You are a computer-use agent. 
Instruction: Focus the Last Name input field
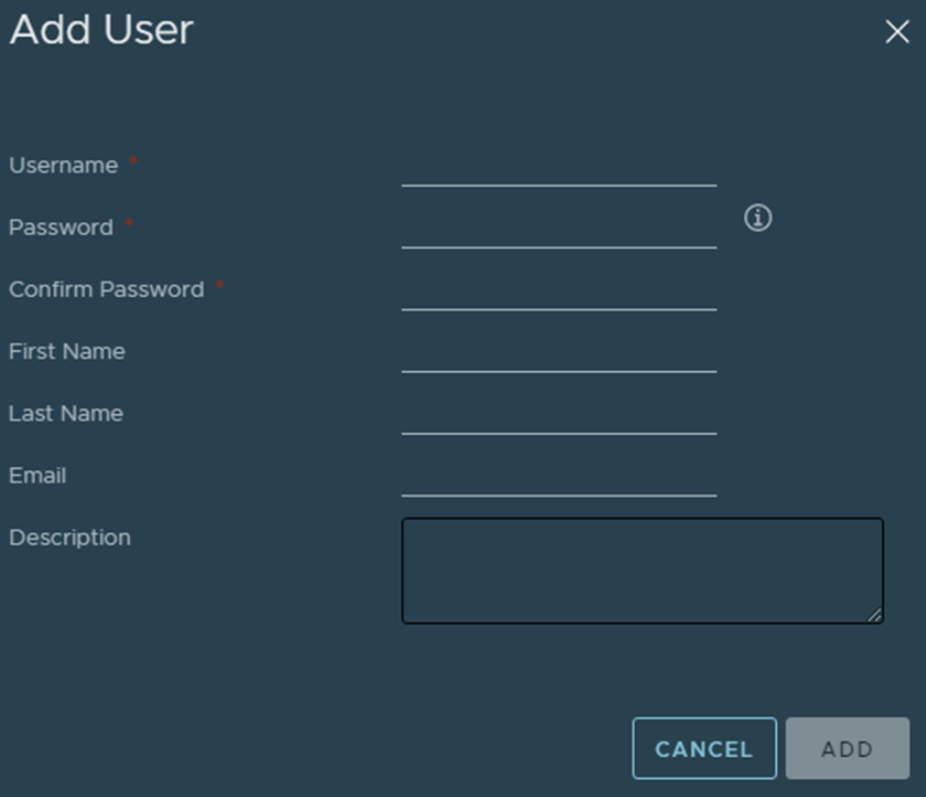[x=558, y=416]
